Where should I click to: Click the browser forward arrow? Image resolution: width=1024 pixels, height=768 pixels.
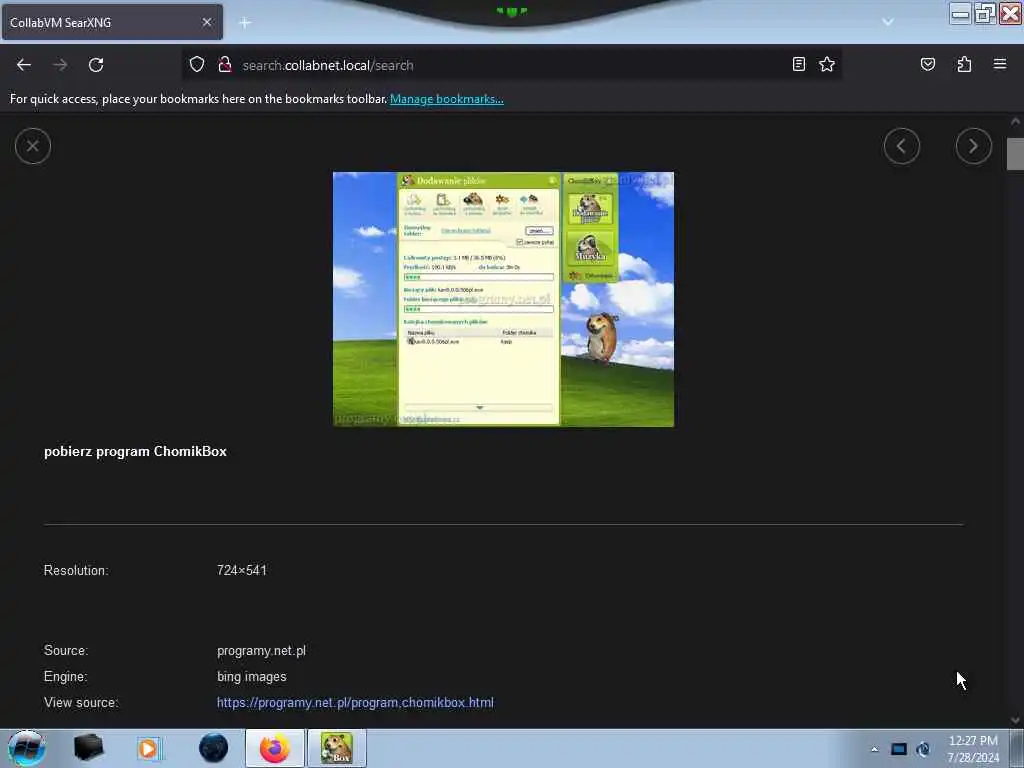(60, 65)
